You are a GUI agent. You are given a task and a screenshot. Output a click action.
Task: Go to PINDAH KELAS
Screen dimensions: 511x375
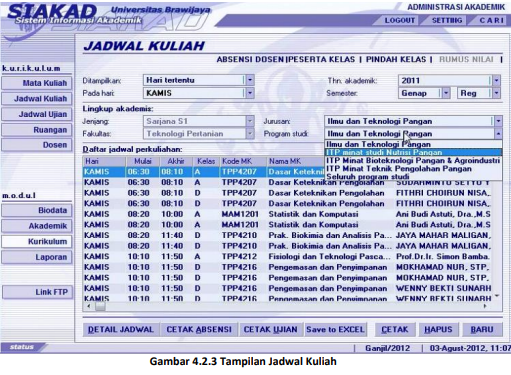[x=396, y=60]
